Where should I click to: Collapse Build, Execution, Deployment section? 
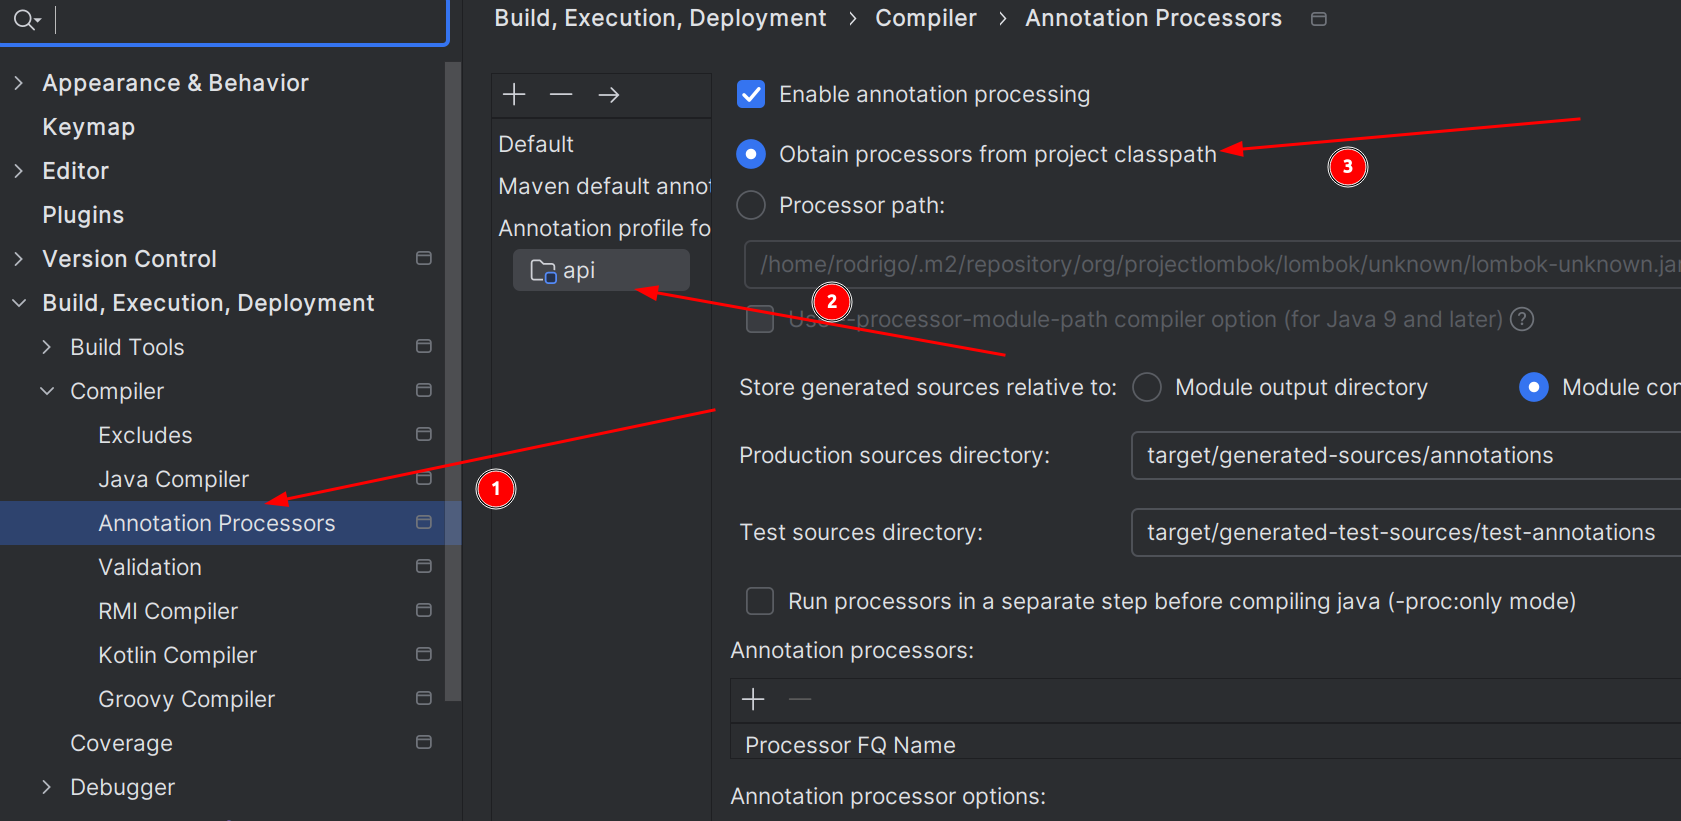click(18, 303)
